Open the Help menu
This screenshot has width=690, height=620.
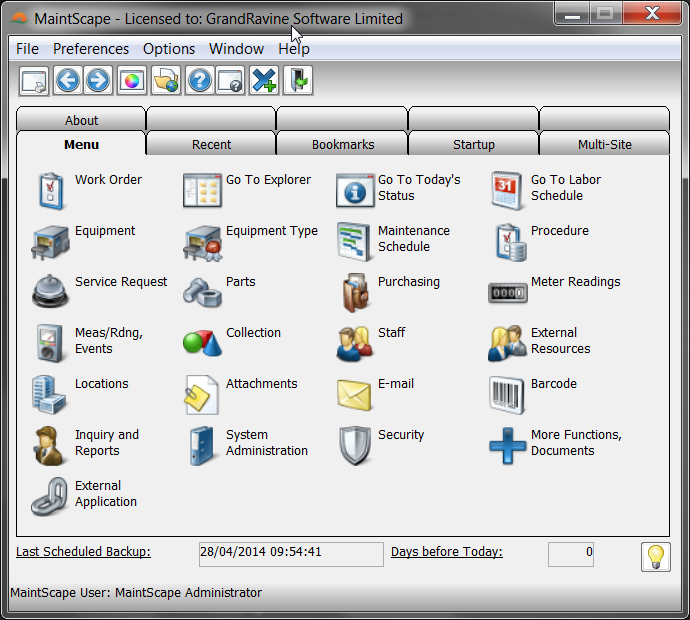click(294, 49)
